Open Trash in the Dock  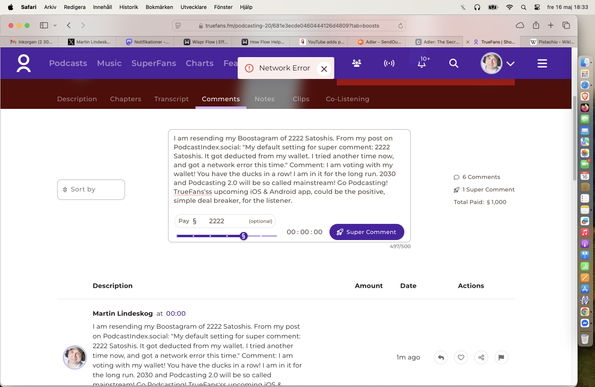(585, 338)
